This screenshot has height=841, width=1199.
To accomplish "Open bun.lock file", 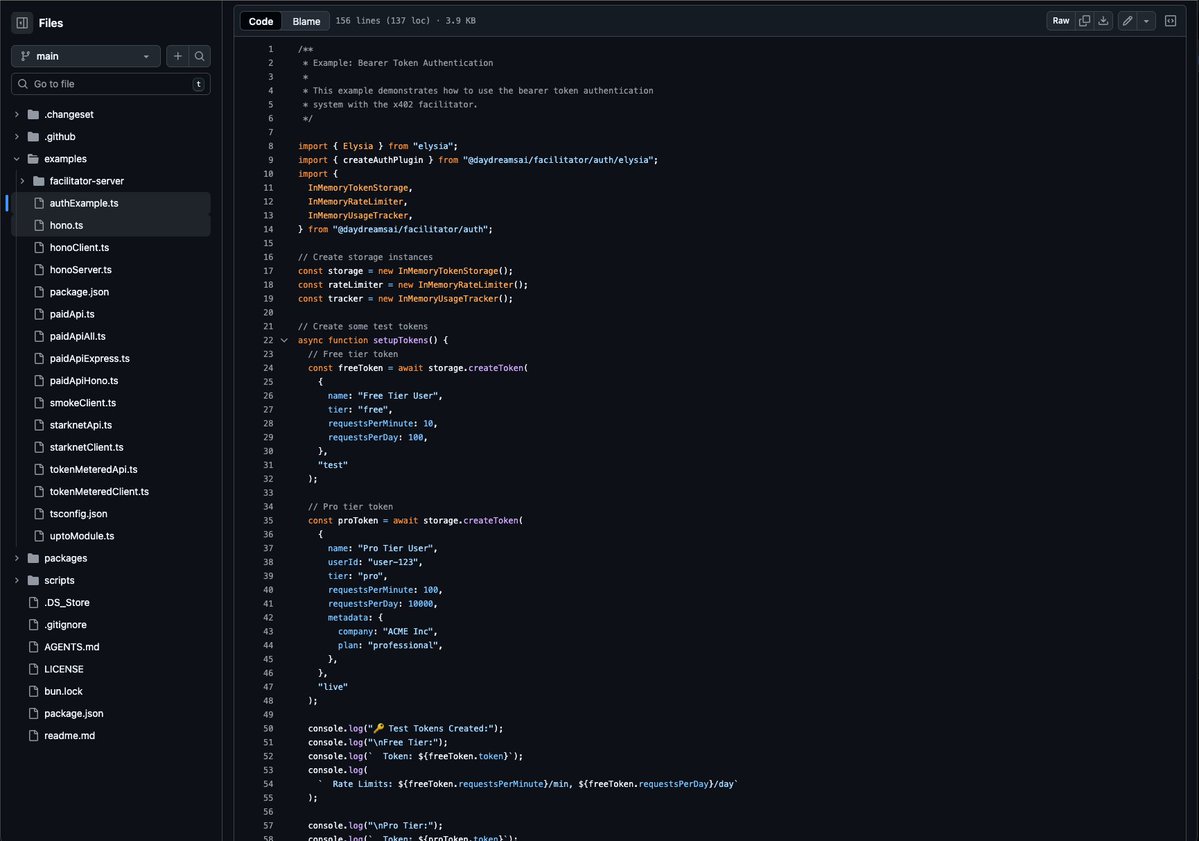I will point(63,691).
